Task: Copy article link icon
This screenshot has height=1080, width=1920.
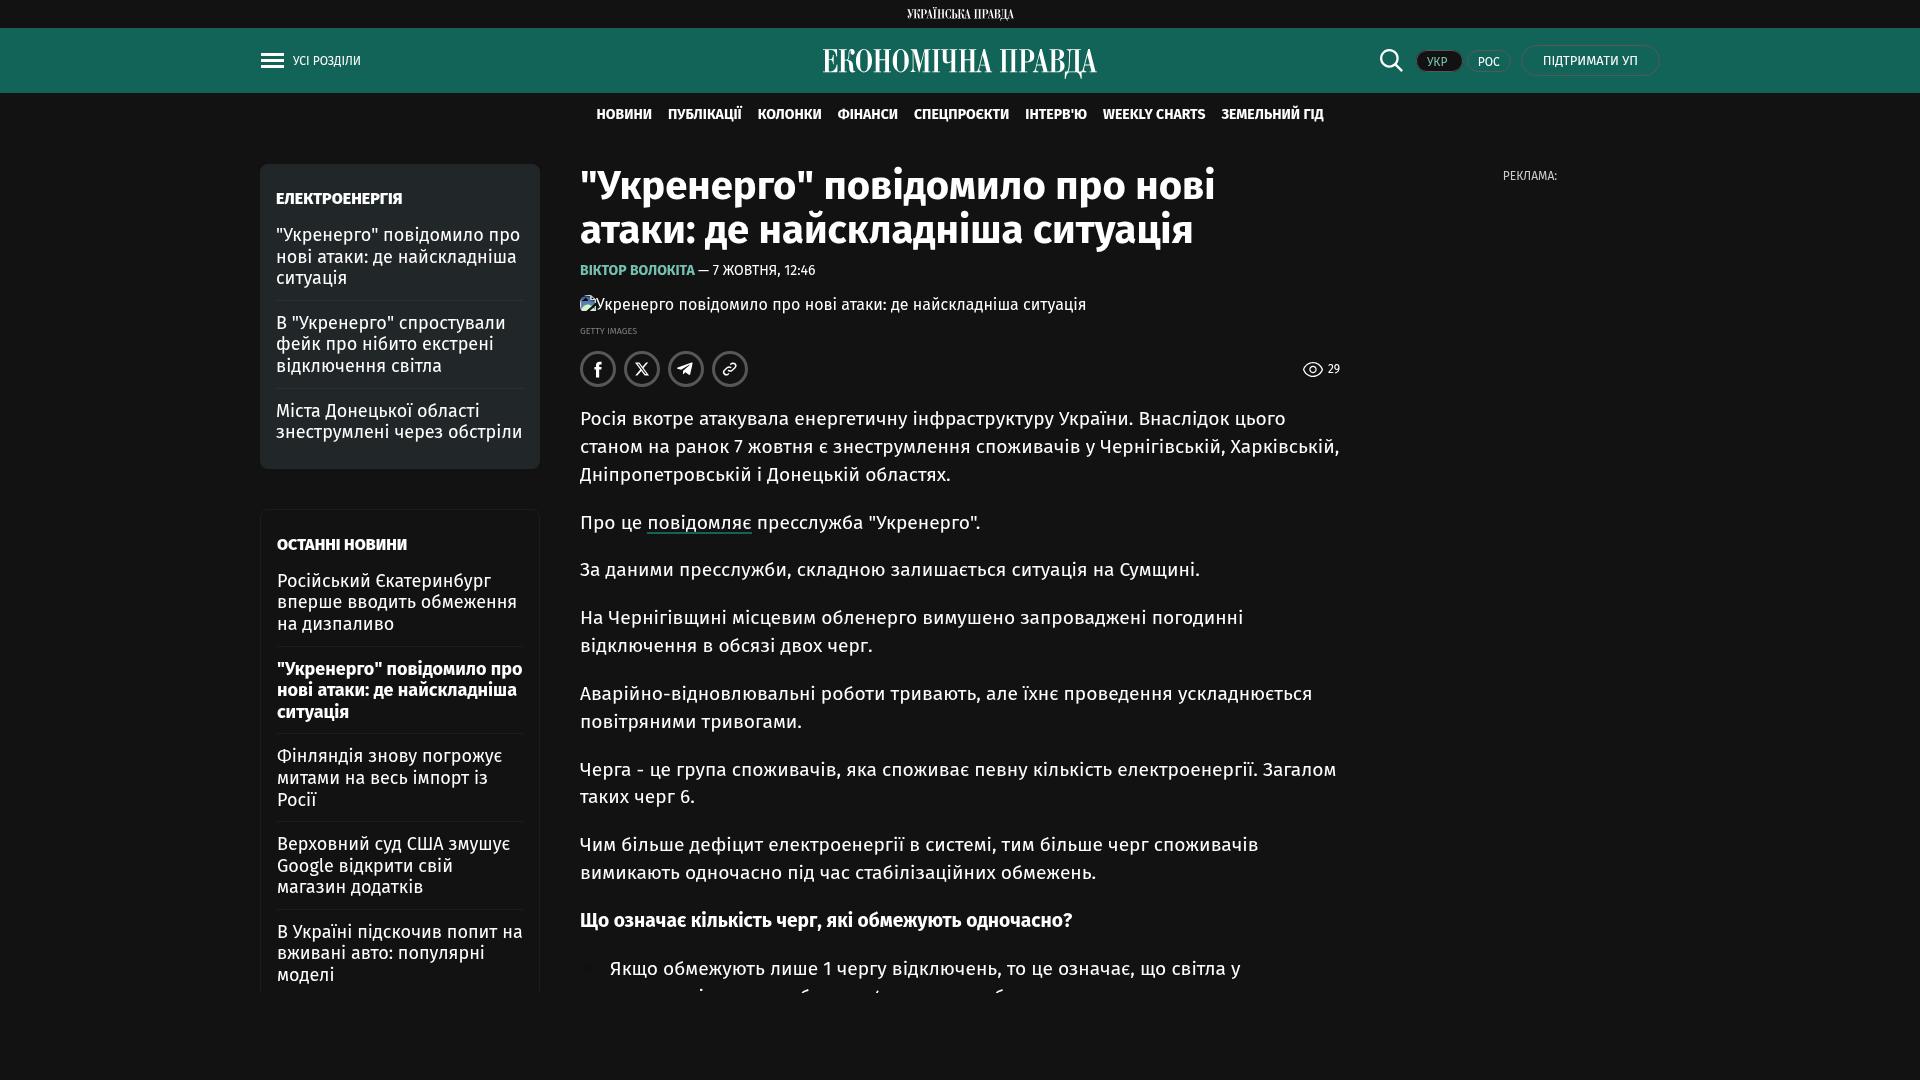Action: (730, 369)
